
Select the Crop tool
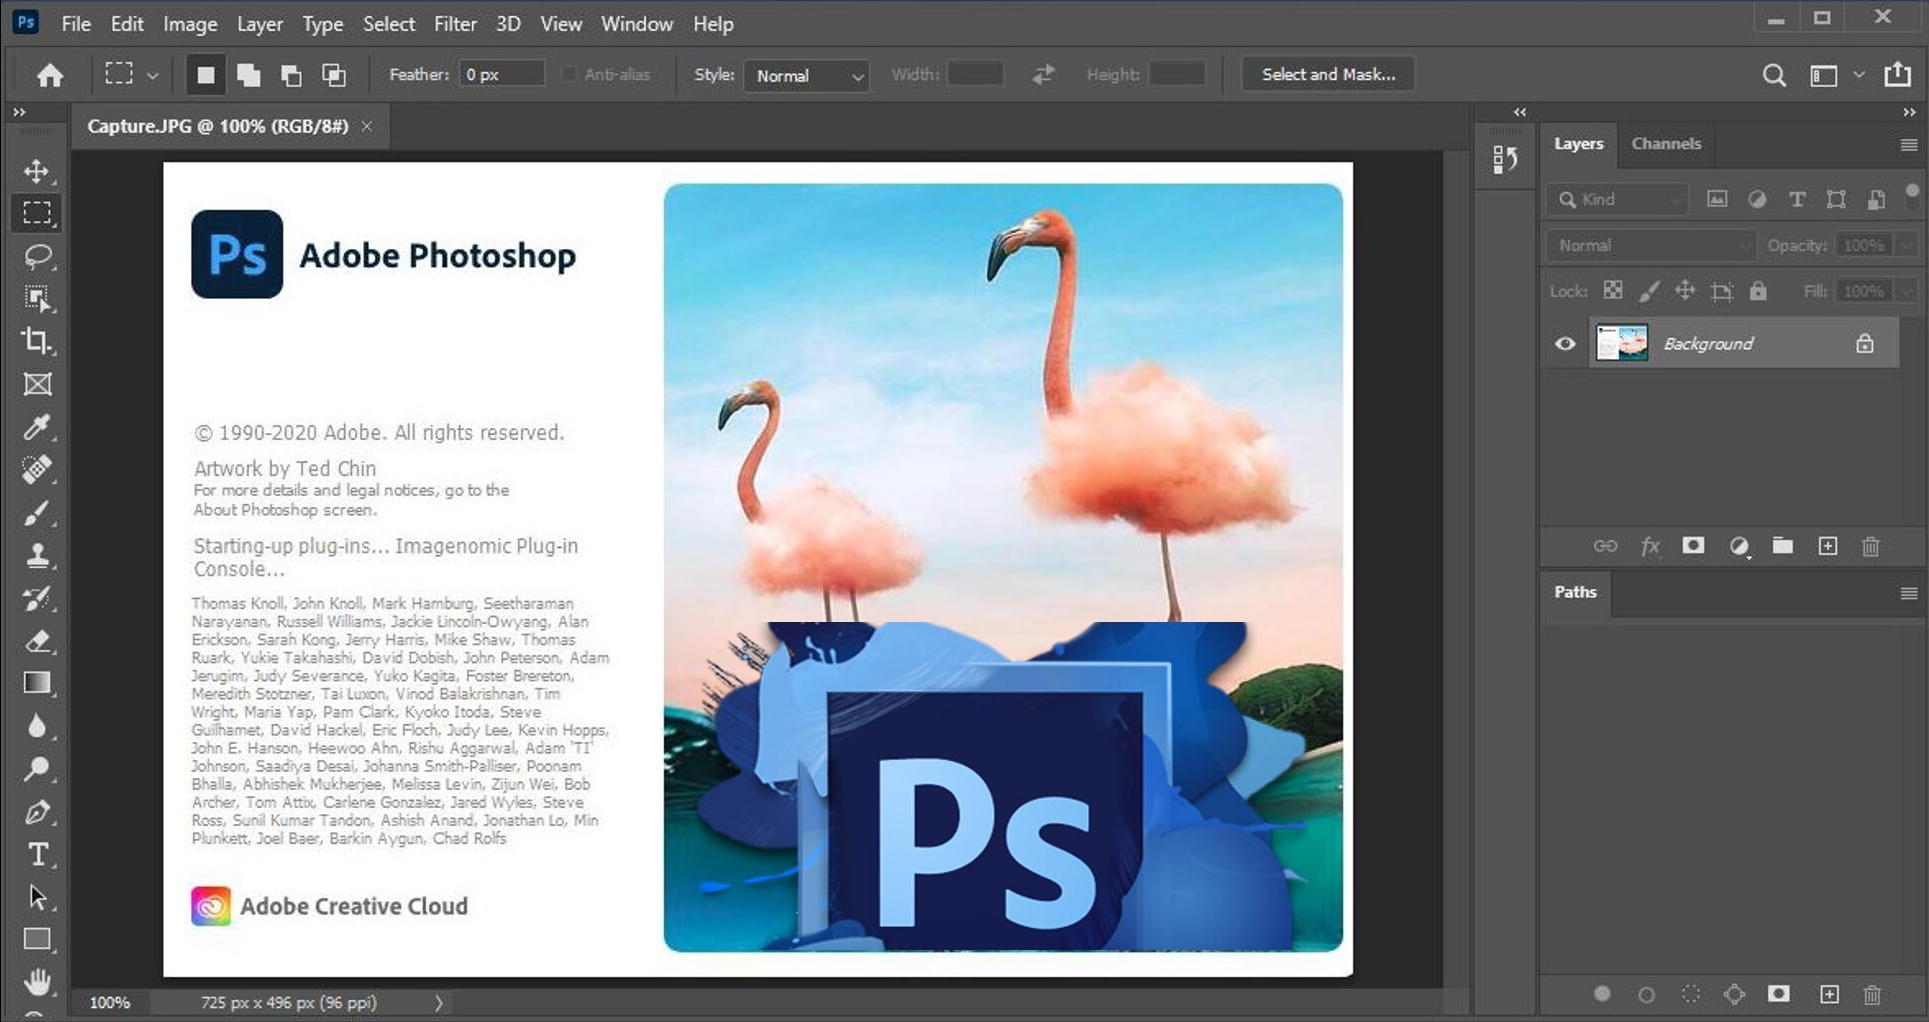(x=37, y=341)
